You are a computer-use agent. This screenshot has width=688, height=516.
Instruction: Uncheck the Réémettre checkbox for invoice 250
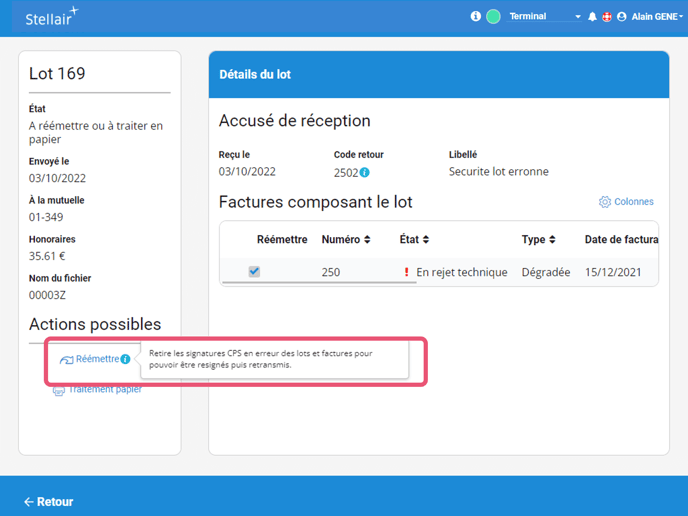(254, 271)
